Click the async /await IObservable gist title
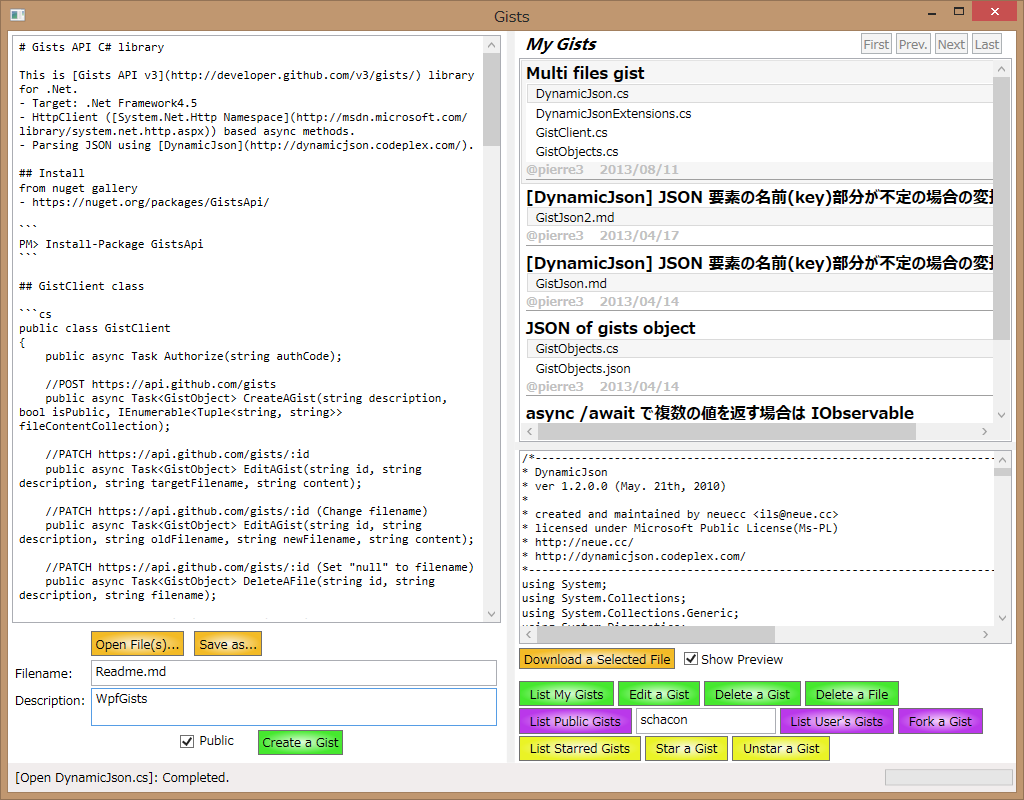Screen dimensions: 1024x800 720,413
